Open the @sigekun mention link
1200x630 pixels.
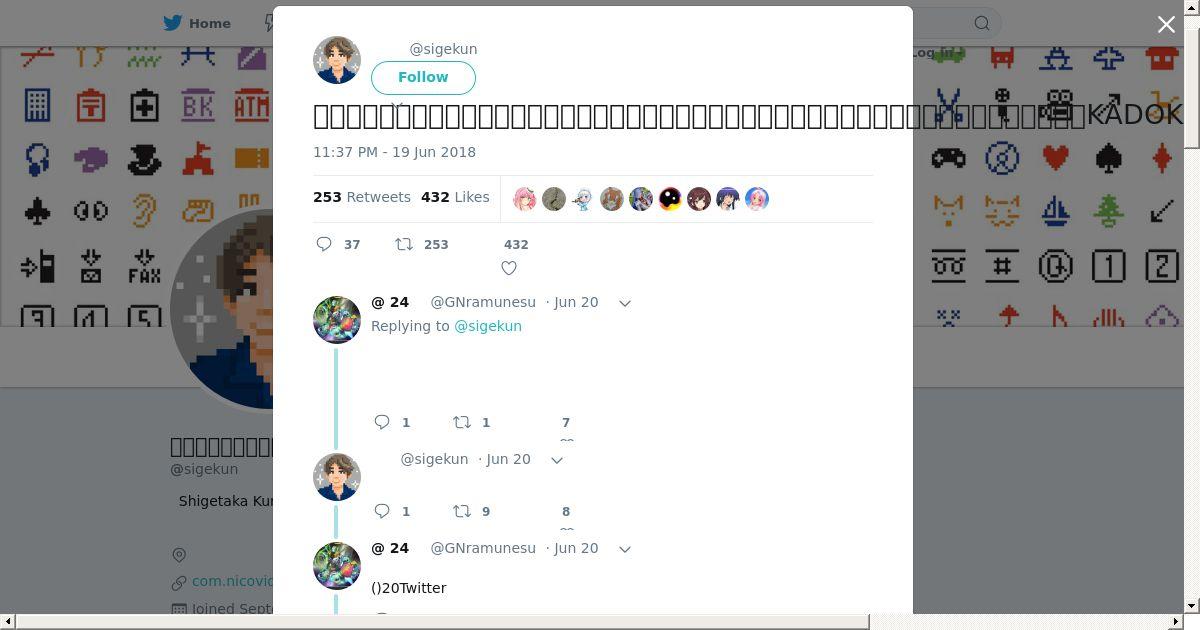pyautogui.click(x=488, y=326)
